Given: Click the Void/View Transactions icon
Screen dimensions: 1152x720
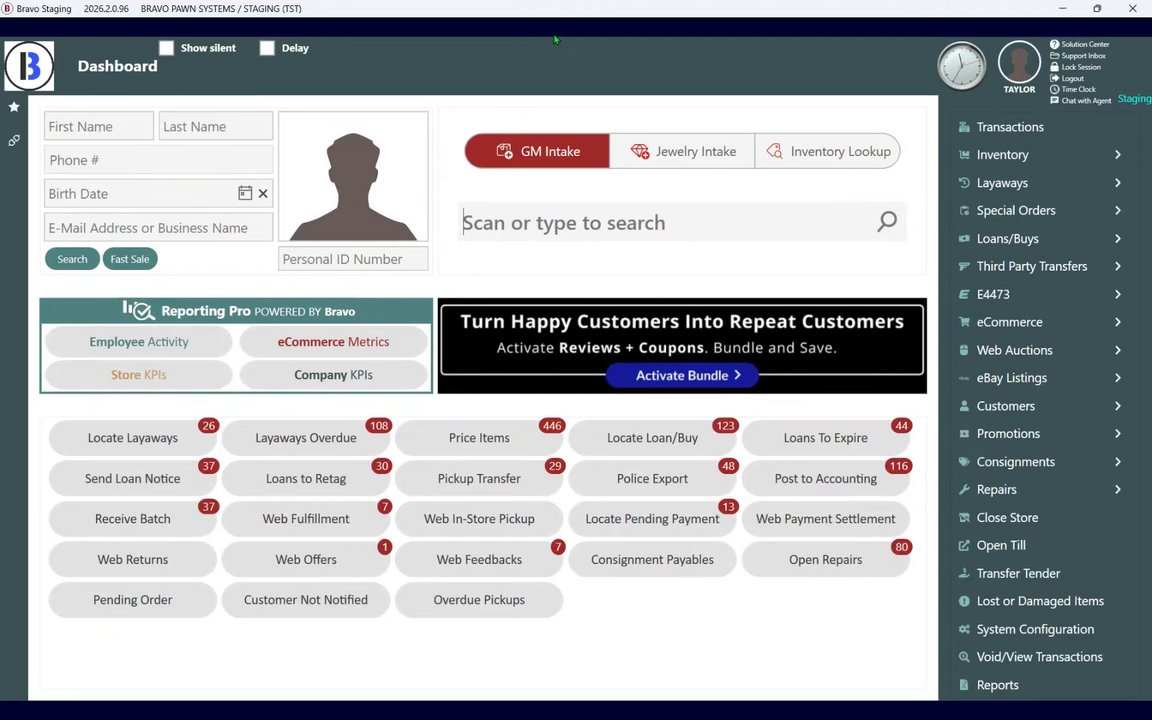Looking at the screenshot, I should tap(964, 657).
